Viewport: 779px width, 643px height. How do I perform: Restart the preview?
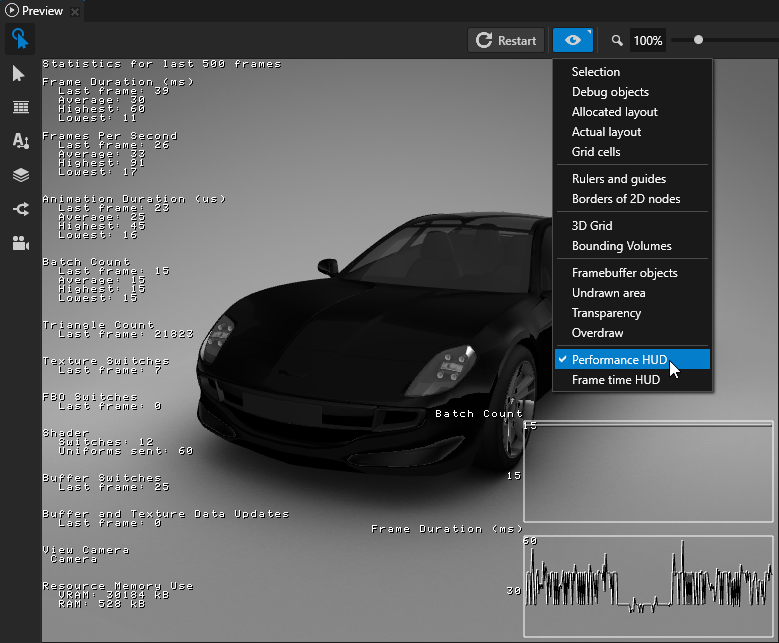click(x=506, y=40)
